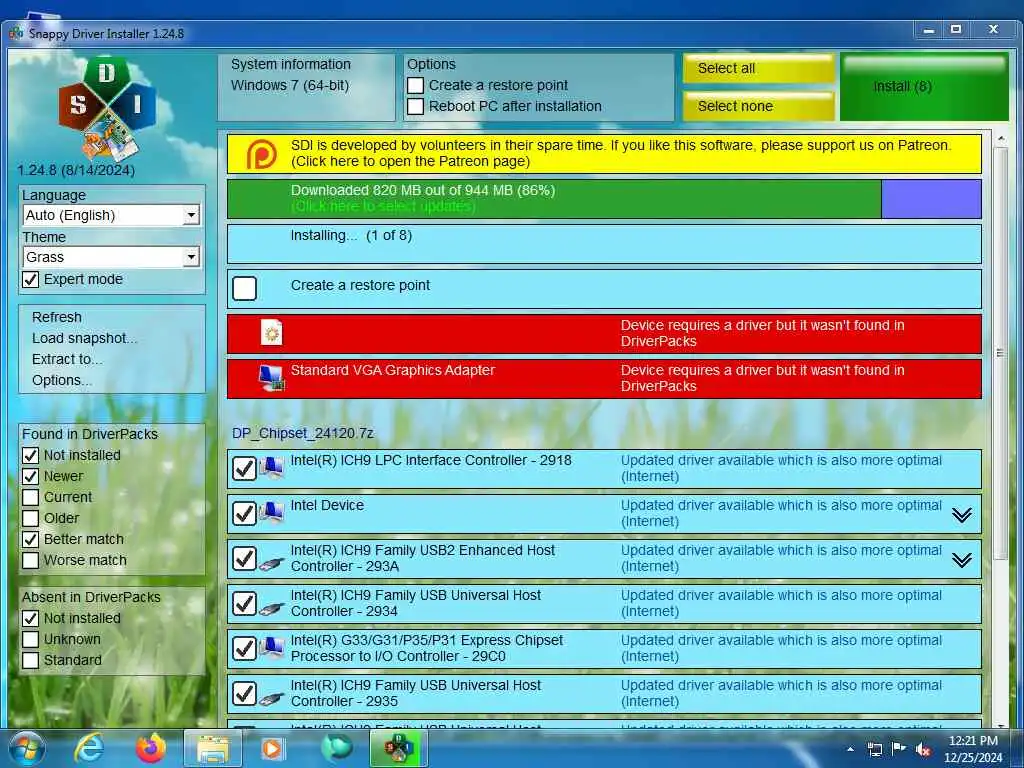
Task: Uncheck Found in DriverPacks Not installed
Action: point(31,455)
